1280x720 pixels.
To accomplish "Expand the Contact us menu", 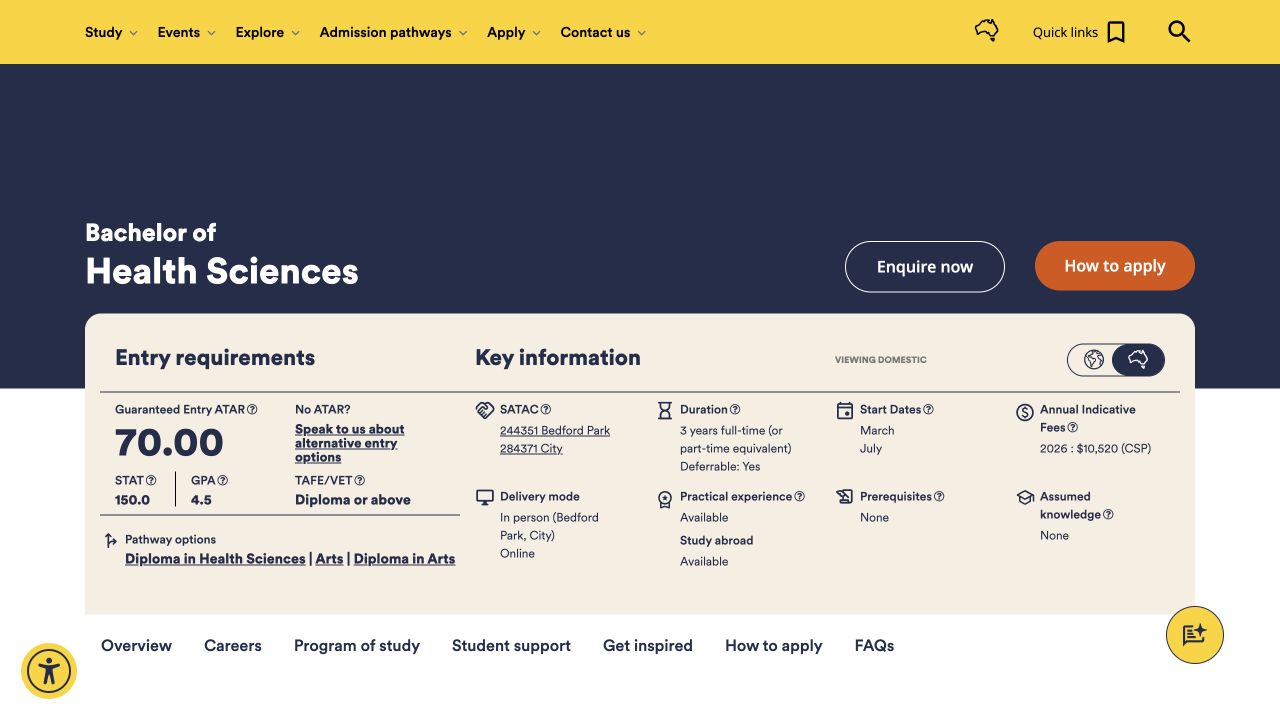I will pos(603,32).
